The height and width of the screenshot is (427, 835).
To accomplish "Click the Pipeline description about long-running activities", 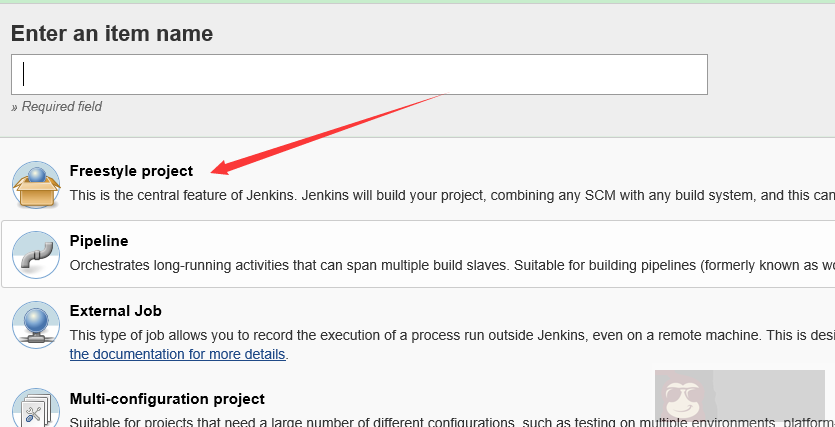I will [x=452, y=265].
